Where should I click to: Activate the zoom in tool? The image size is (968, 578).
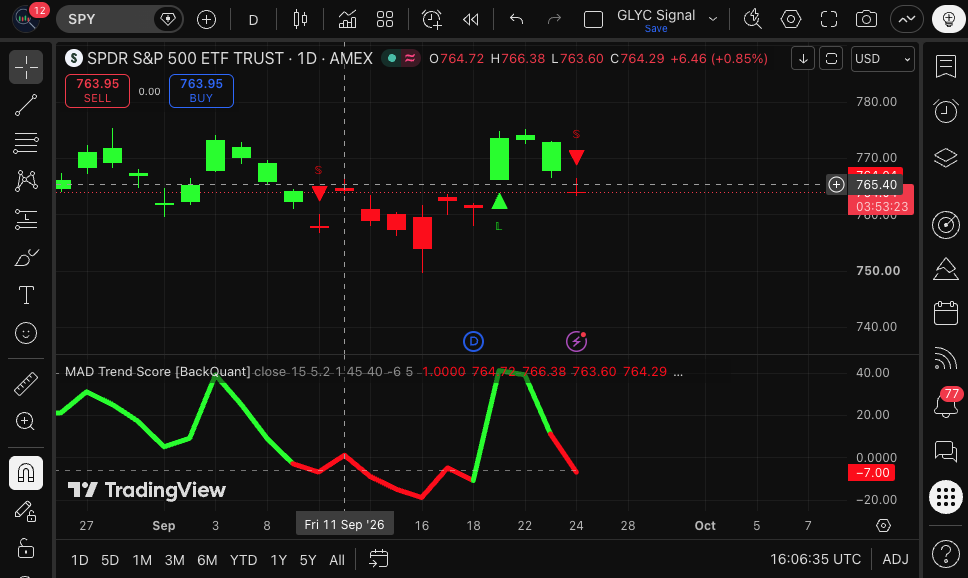26,422
